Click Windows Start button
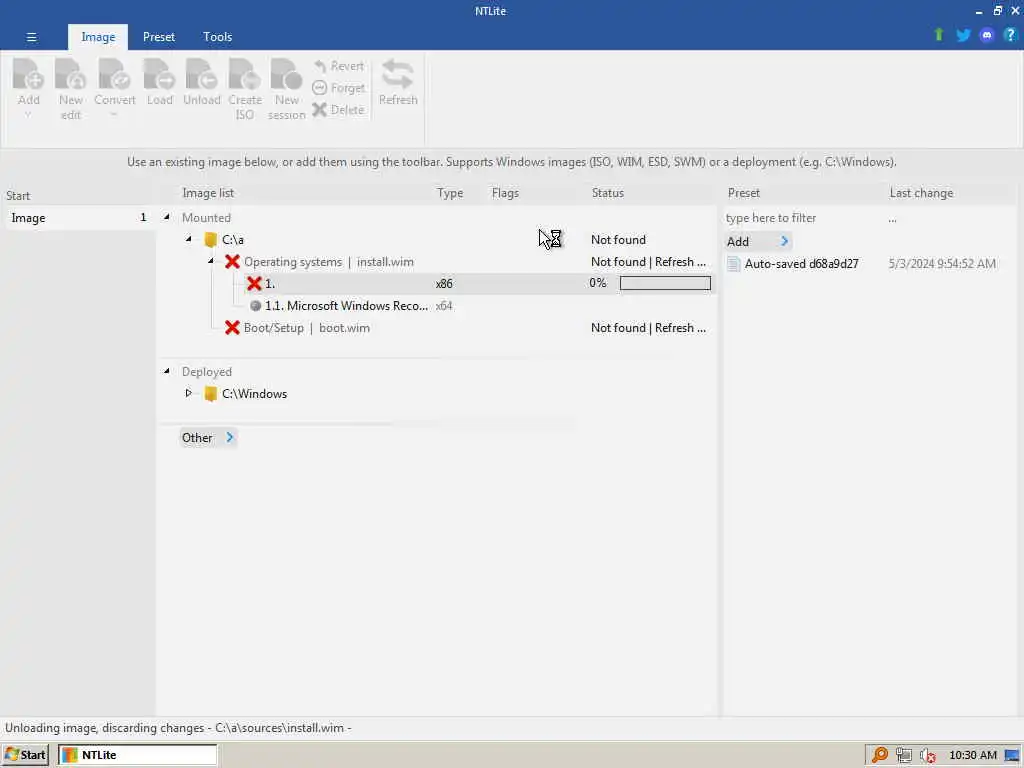 point(25,756)
